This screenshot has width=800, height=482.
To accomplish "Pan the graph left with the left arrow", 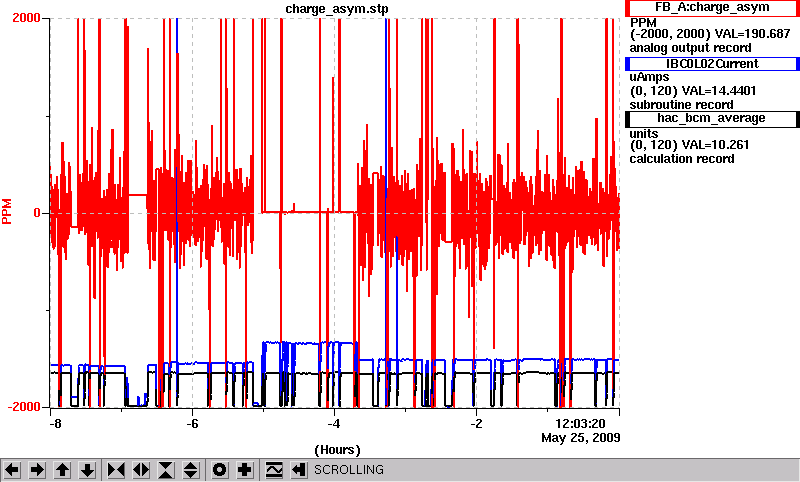I will (11, 470).
